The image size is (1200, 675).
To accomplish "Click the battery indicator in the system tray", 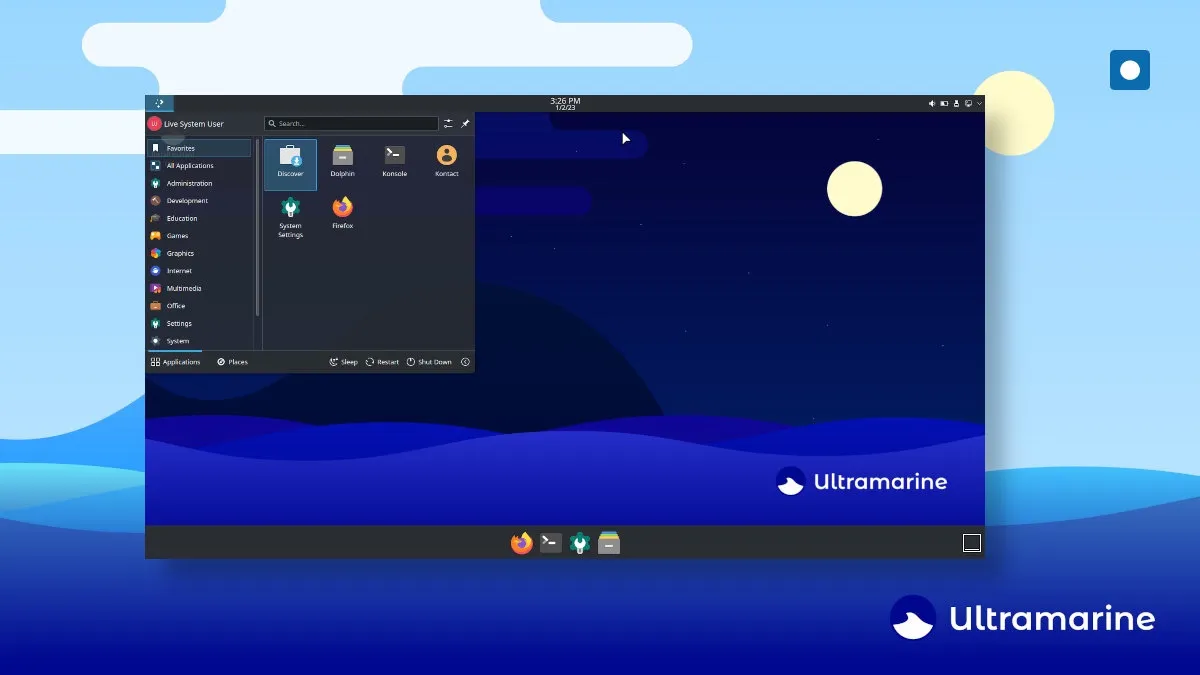I will (944, 104).
